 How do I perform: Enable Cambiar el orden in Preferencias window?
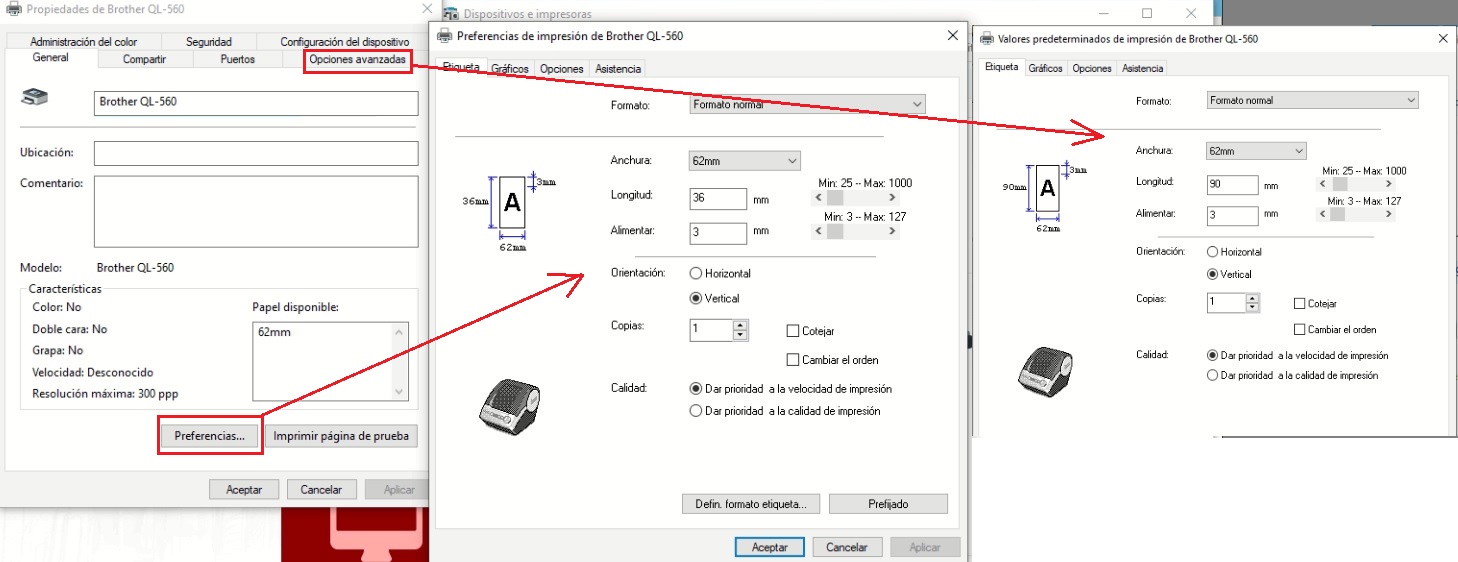coord(793,360)
